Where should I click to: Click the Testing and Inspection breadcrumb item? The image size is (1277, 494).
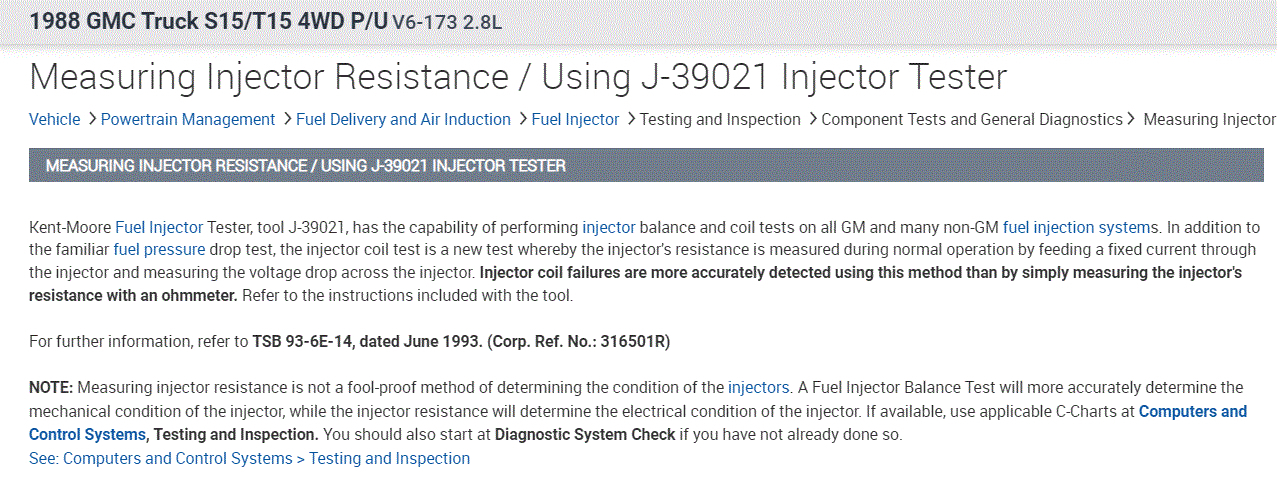point(720,119)
